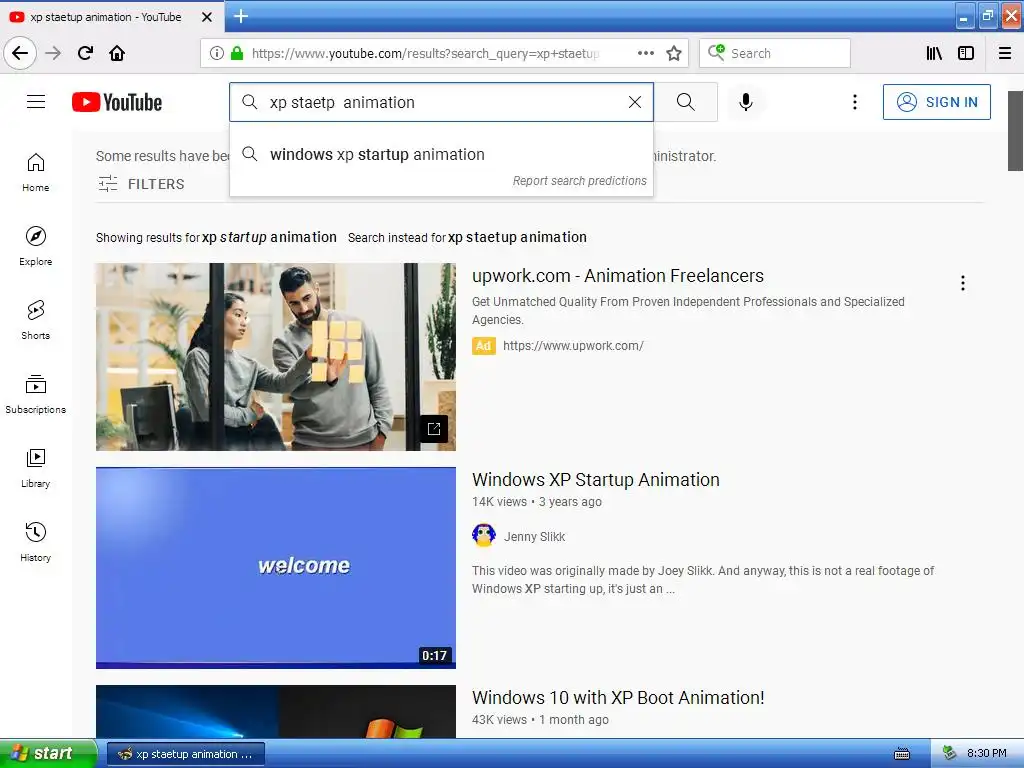This screenshot has height=768, width=1024.
Task: Open page actions three-dot menu in address bar
Action: click(645, 53)
